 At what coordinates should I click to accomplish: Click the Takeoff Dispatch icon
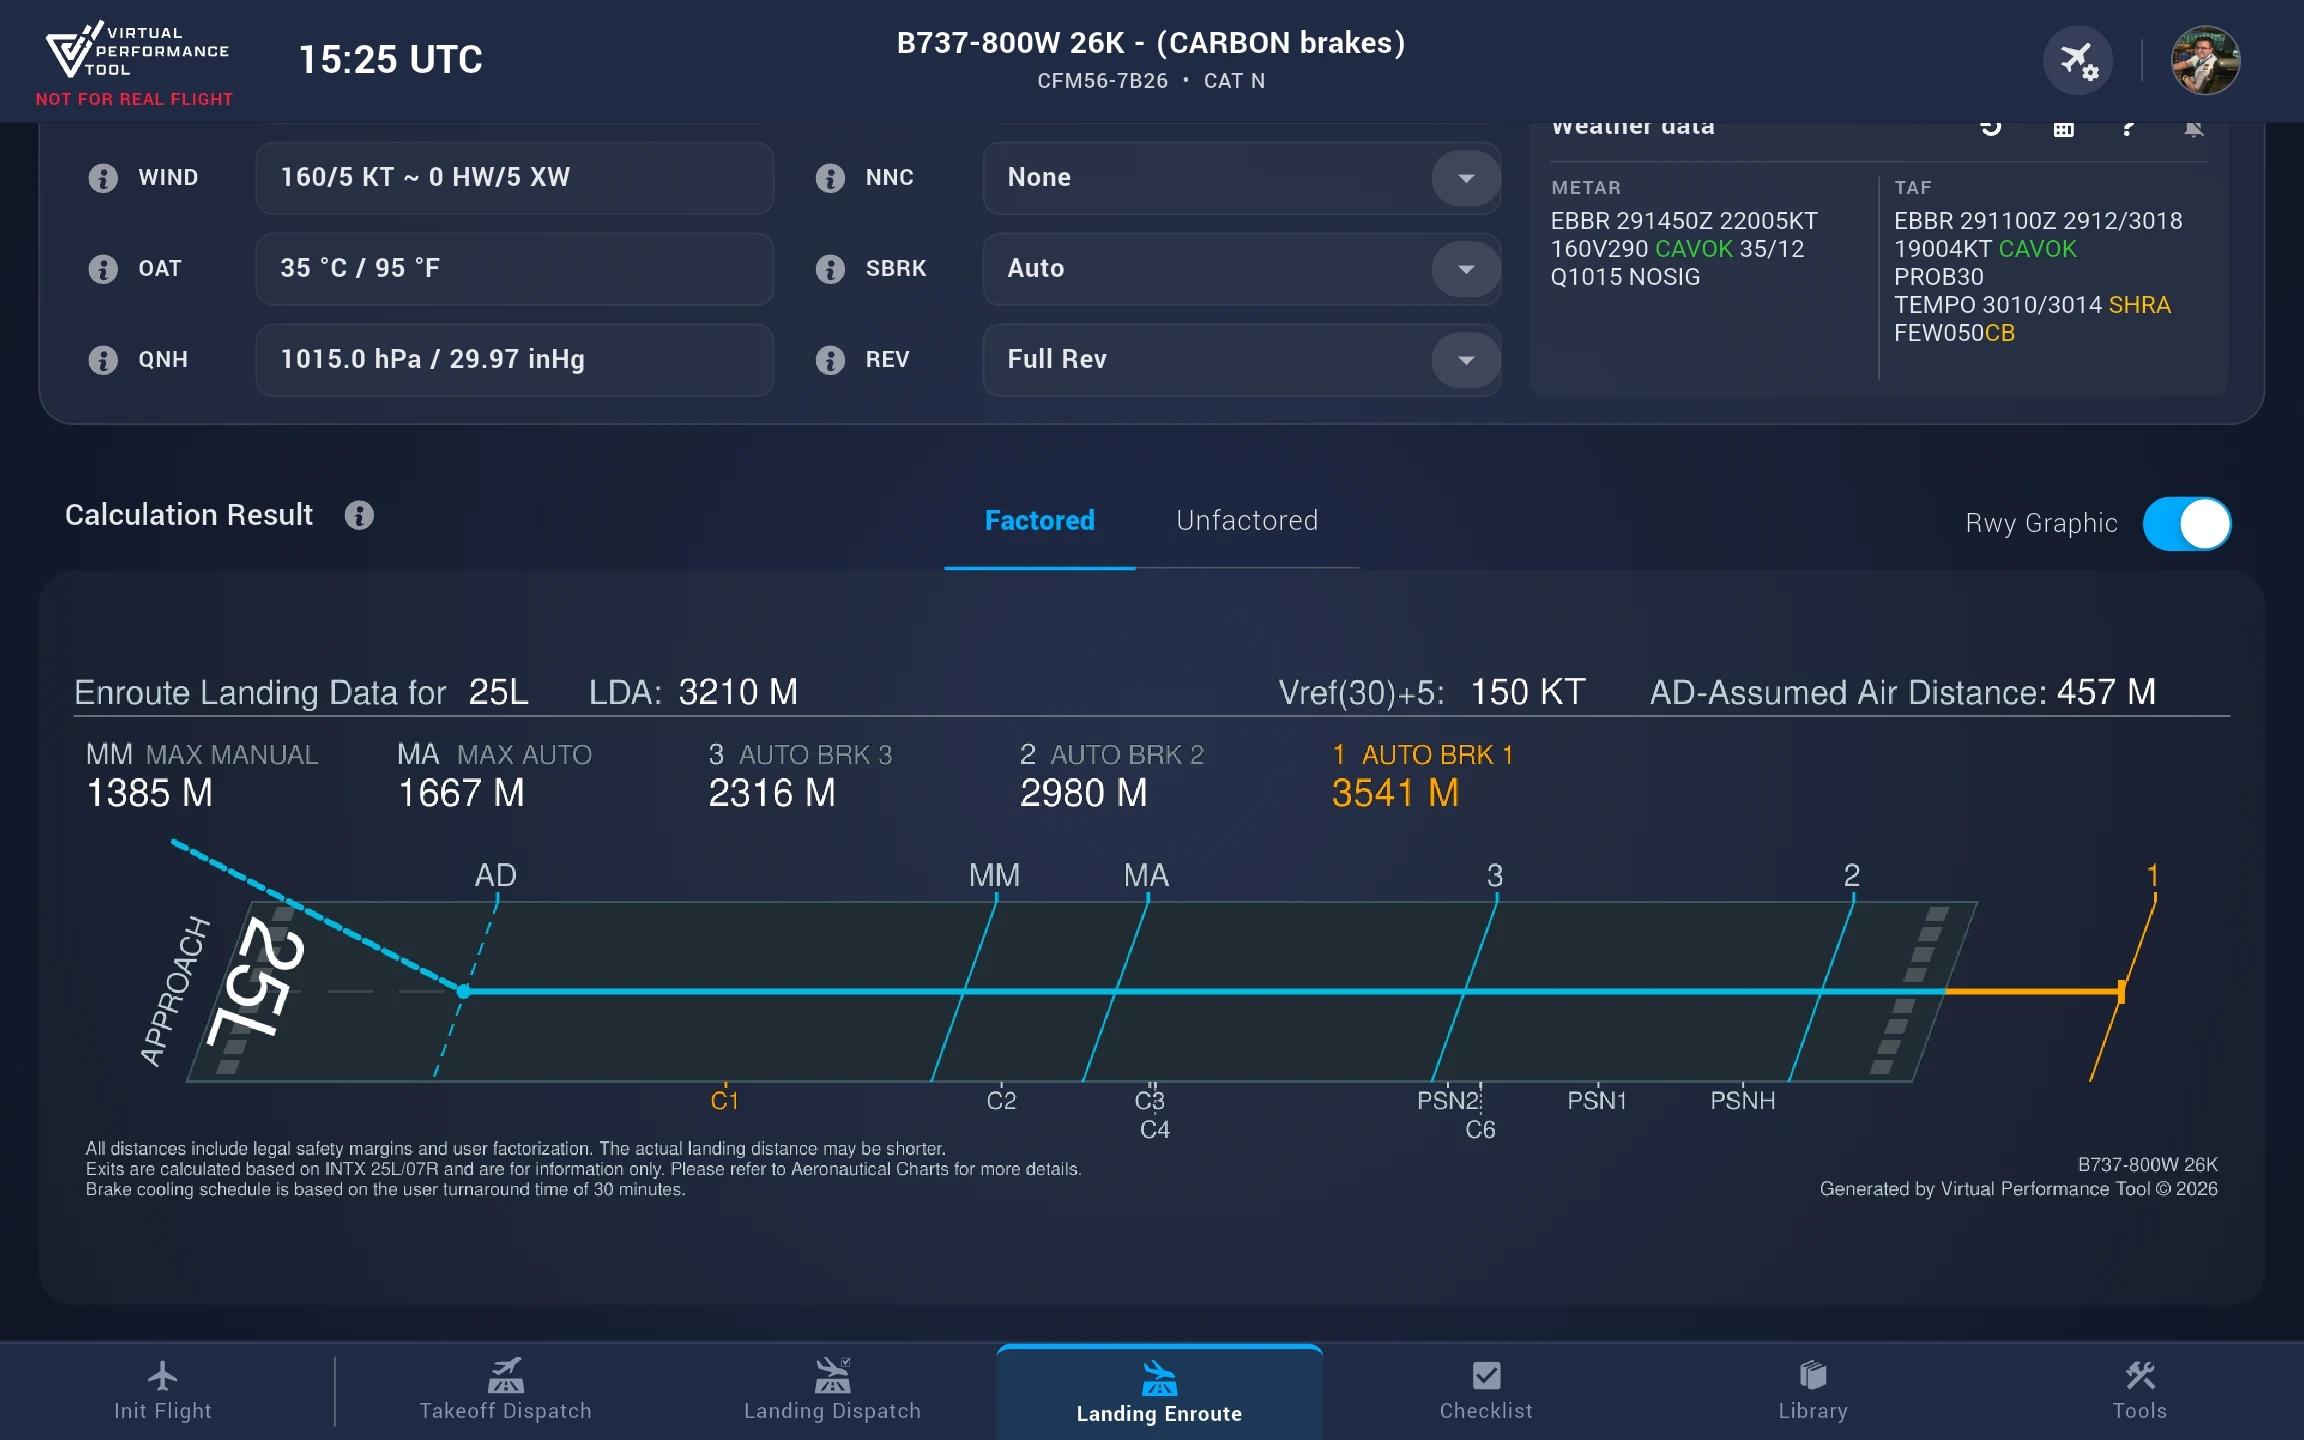506,1375
